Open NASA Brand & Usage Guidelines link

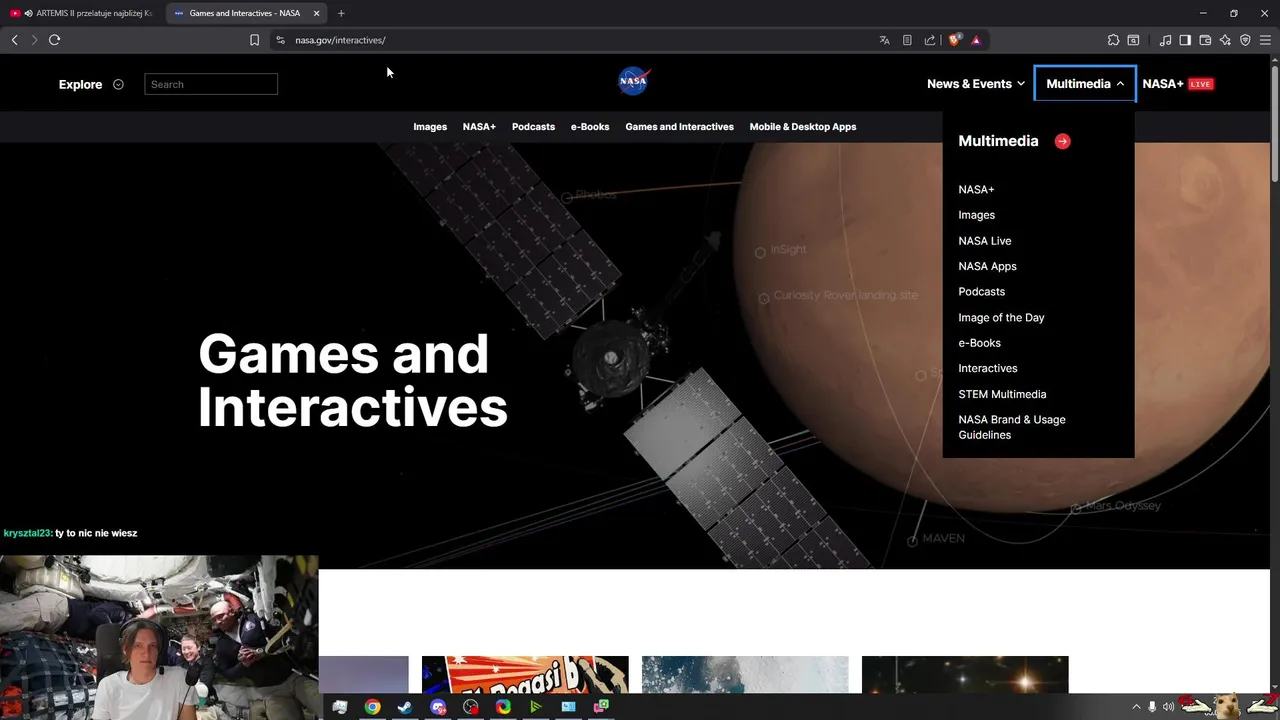point(1012,427)
